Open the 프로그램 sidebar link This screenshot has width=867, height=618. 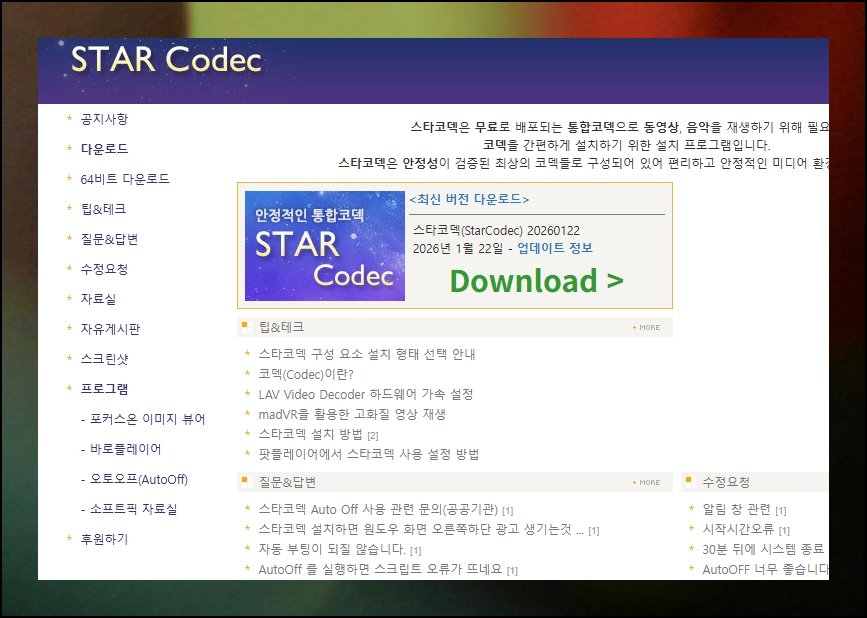(x=104, y=389)
